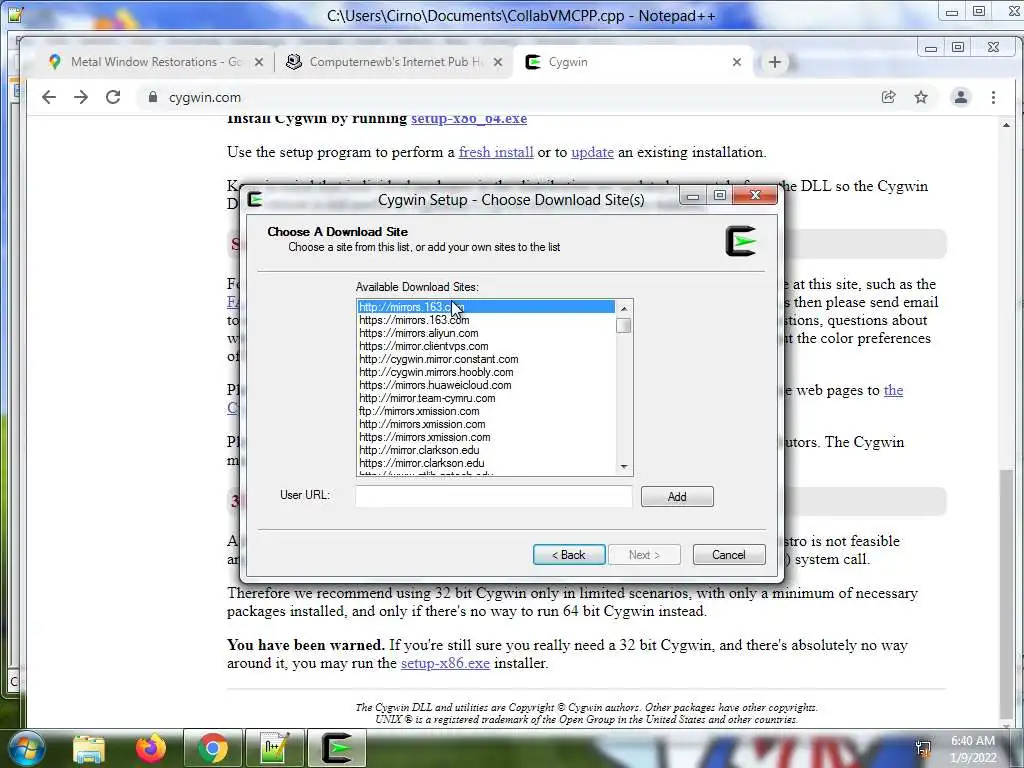Viewport: 1024px width, 768px height.
Task: Switch to Metal Window Restorations tab
Action: [155, 62]
